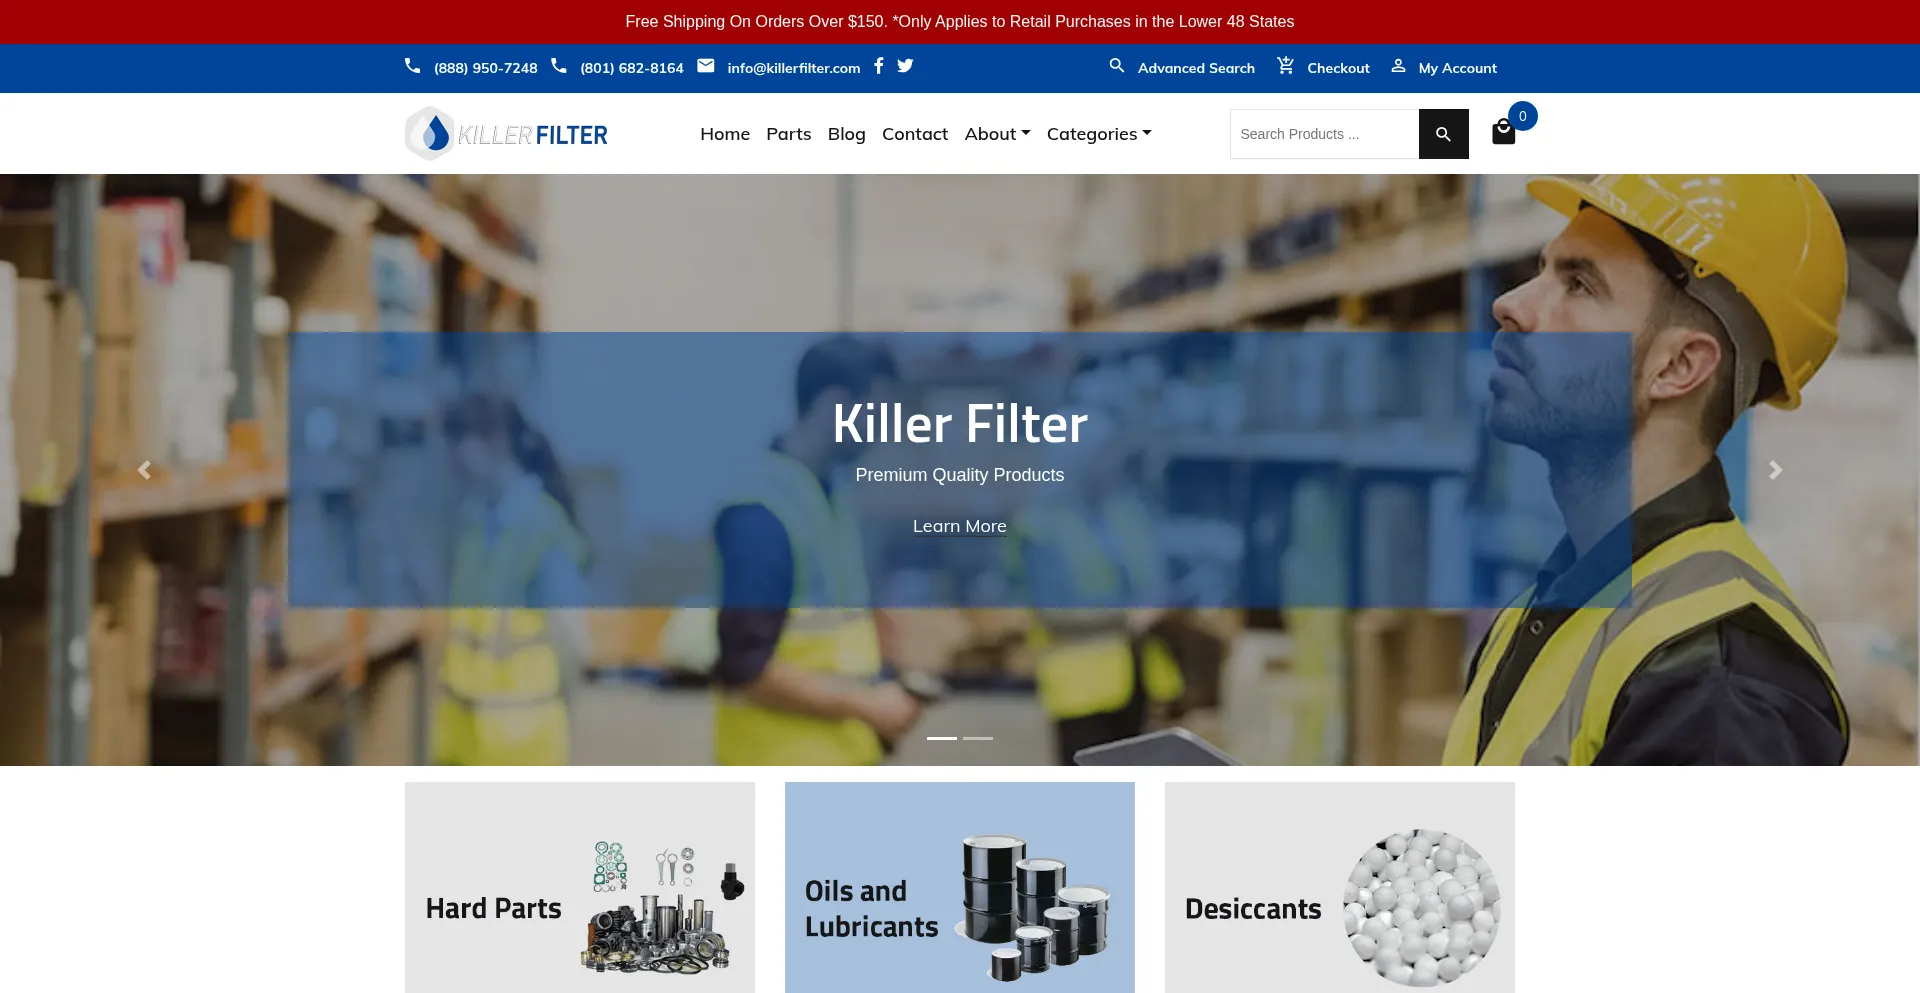Go to previous carousel slide
1920x993 pixels.
click(144, 470)
